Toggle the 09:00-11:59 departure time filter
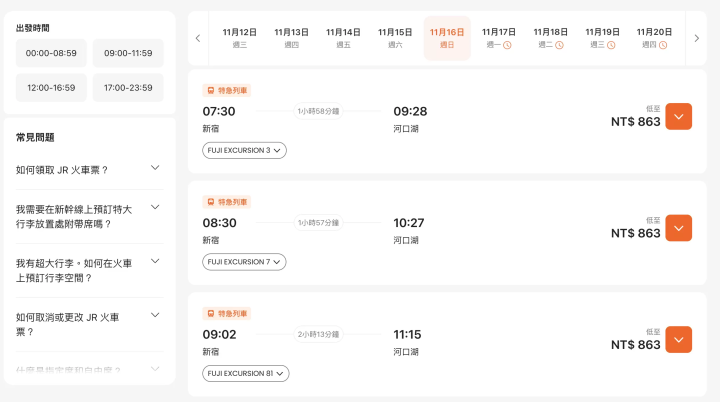 click(x=128, y=53)
